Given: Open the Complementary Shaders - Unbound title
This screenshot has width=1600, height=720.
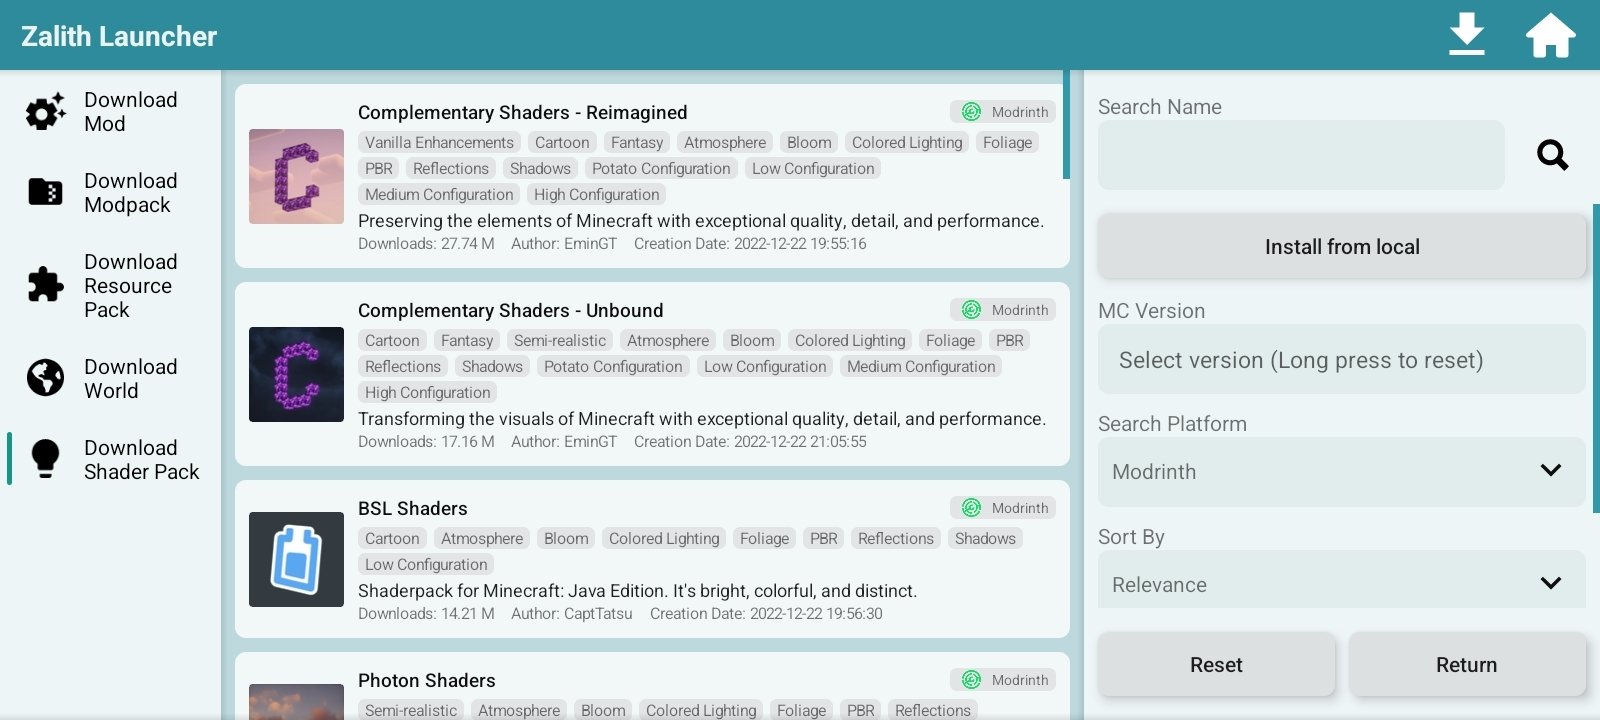Looking at the screenshot, I should [x=510, y=311].
